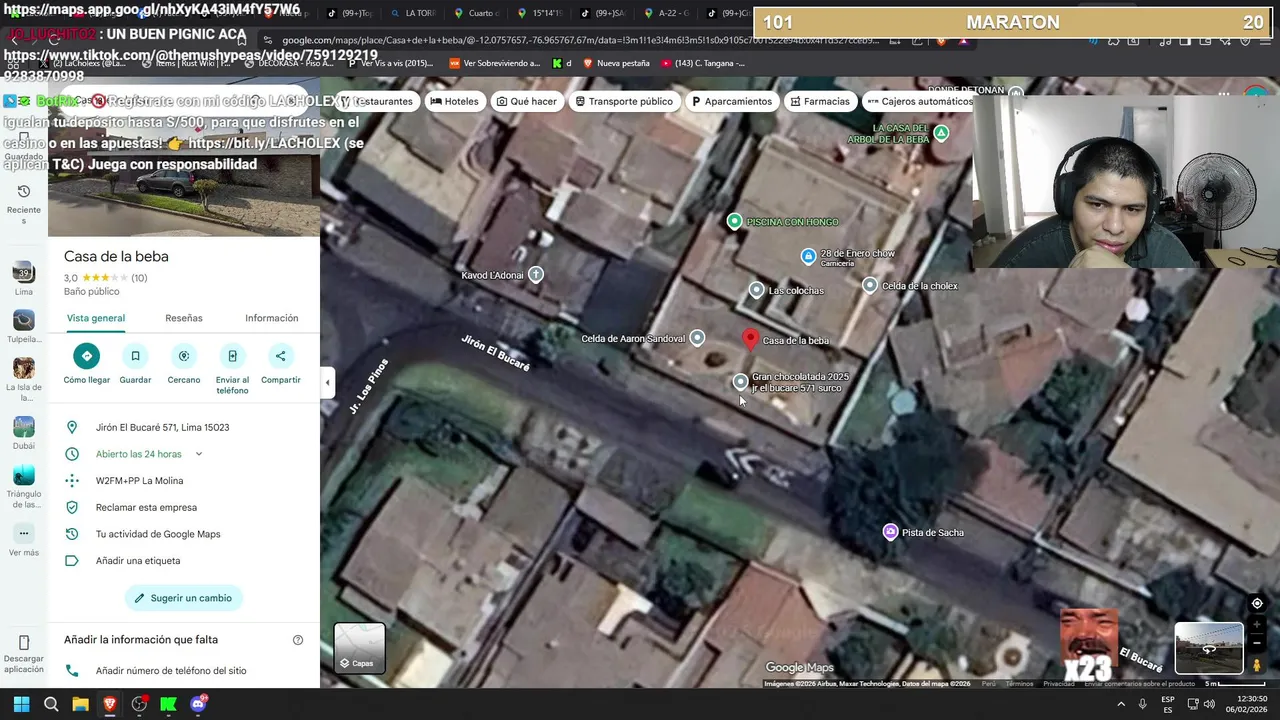
Task: Open Dubái recent place in sidebar
Action: [24, 427]
